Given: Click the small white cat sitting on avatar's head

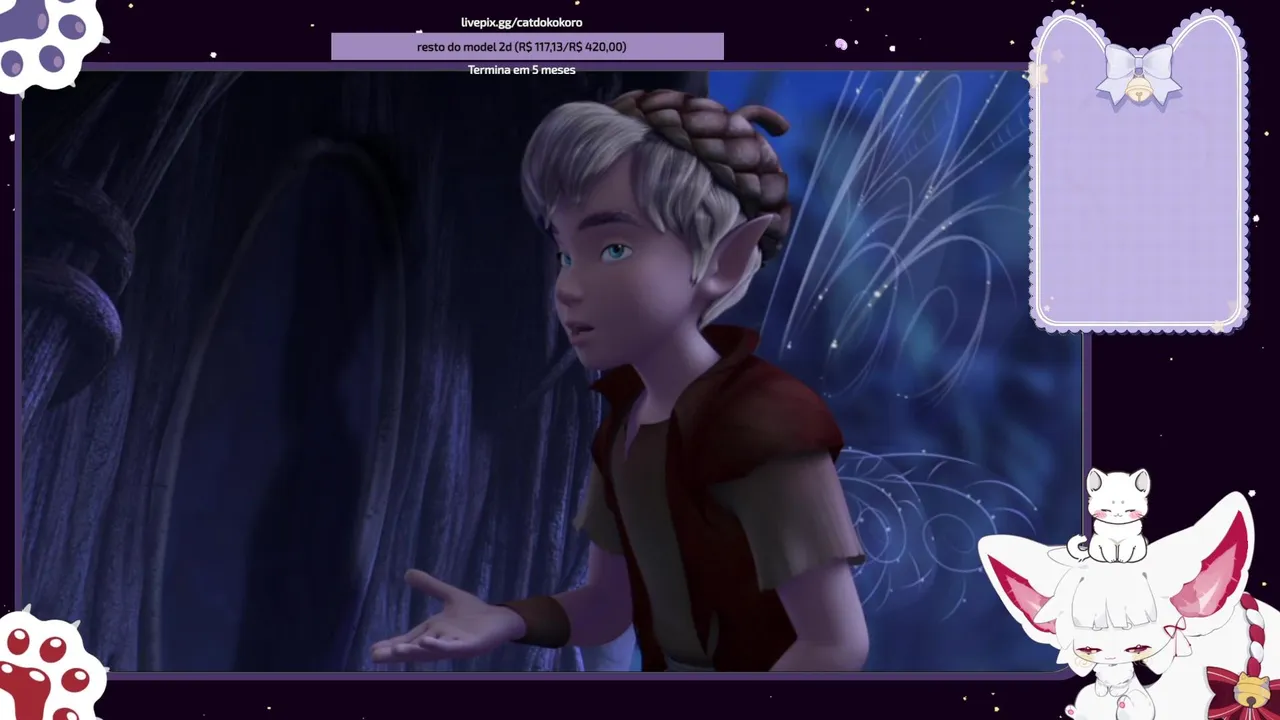Looking at the screenshot, I should 1112,515.
